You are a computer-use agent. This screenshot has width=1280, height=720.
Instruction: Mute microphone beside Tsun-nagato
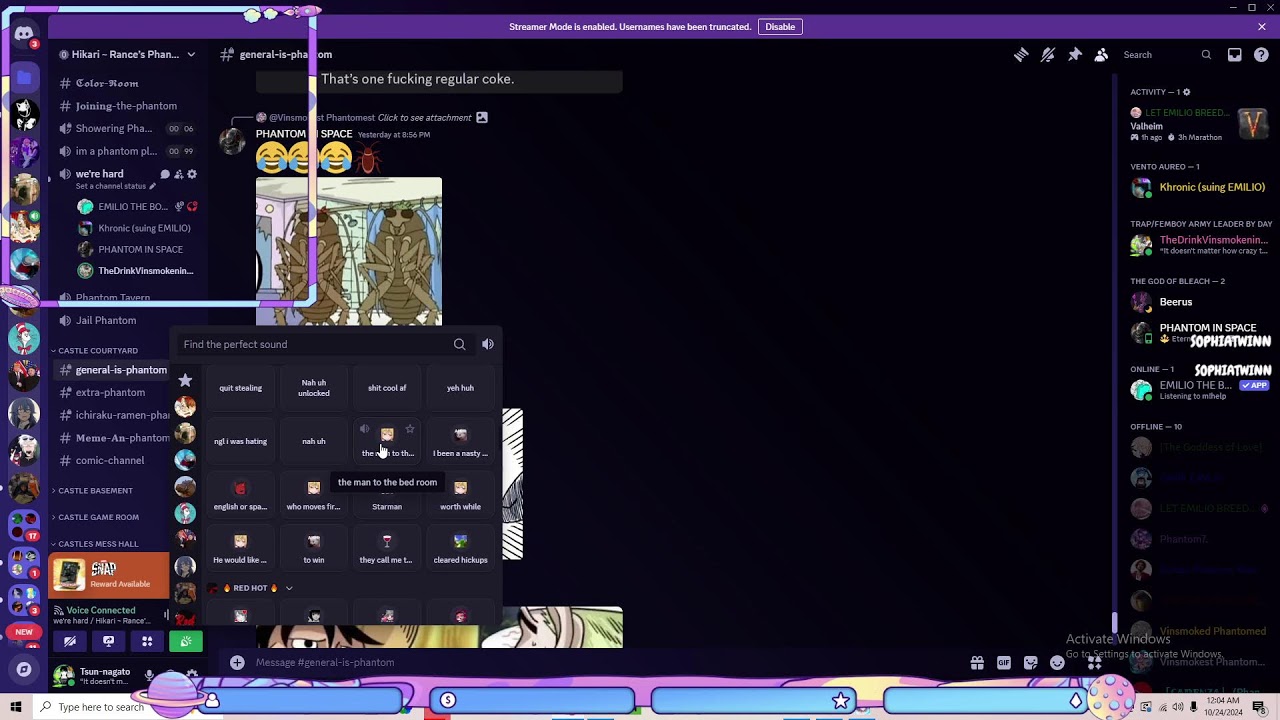click(x=149, y=676)
